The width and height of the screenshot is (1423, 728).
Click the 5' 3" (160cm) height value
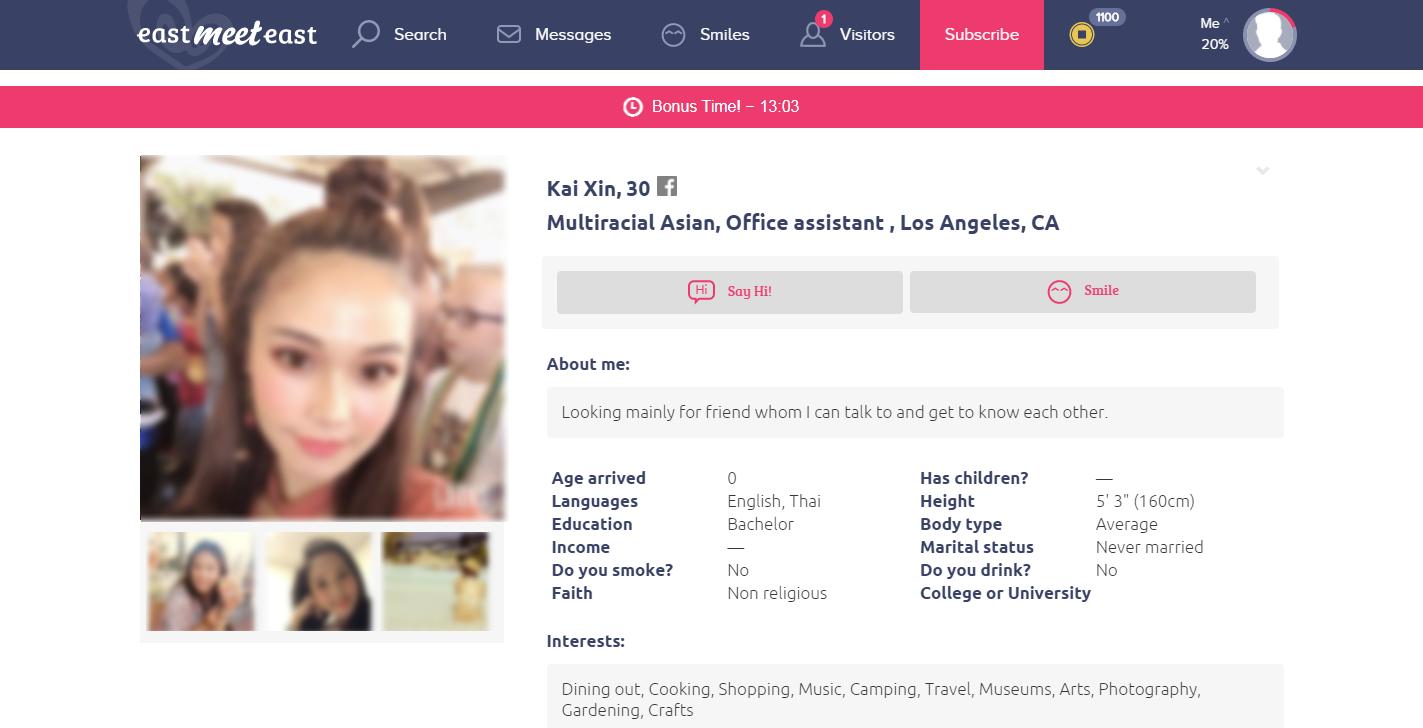click(1145, 501)
